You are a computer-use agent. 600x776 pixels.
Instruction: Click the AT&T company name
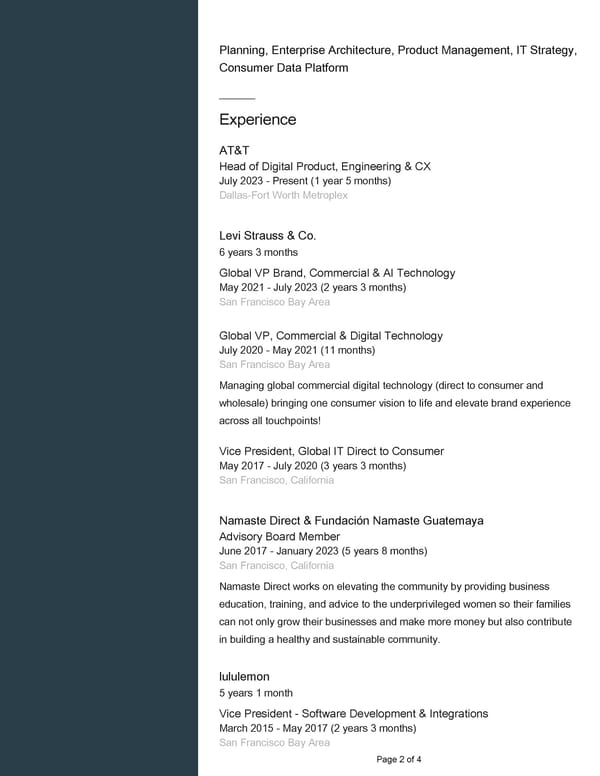click(234, 150)
